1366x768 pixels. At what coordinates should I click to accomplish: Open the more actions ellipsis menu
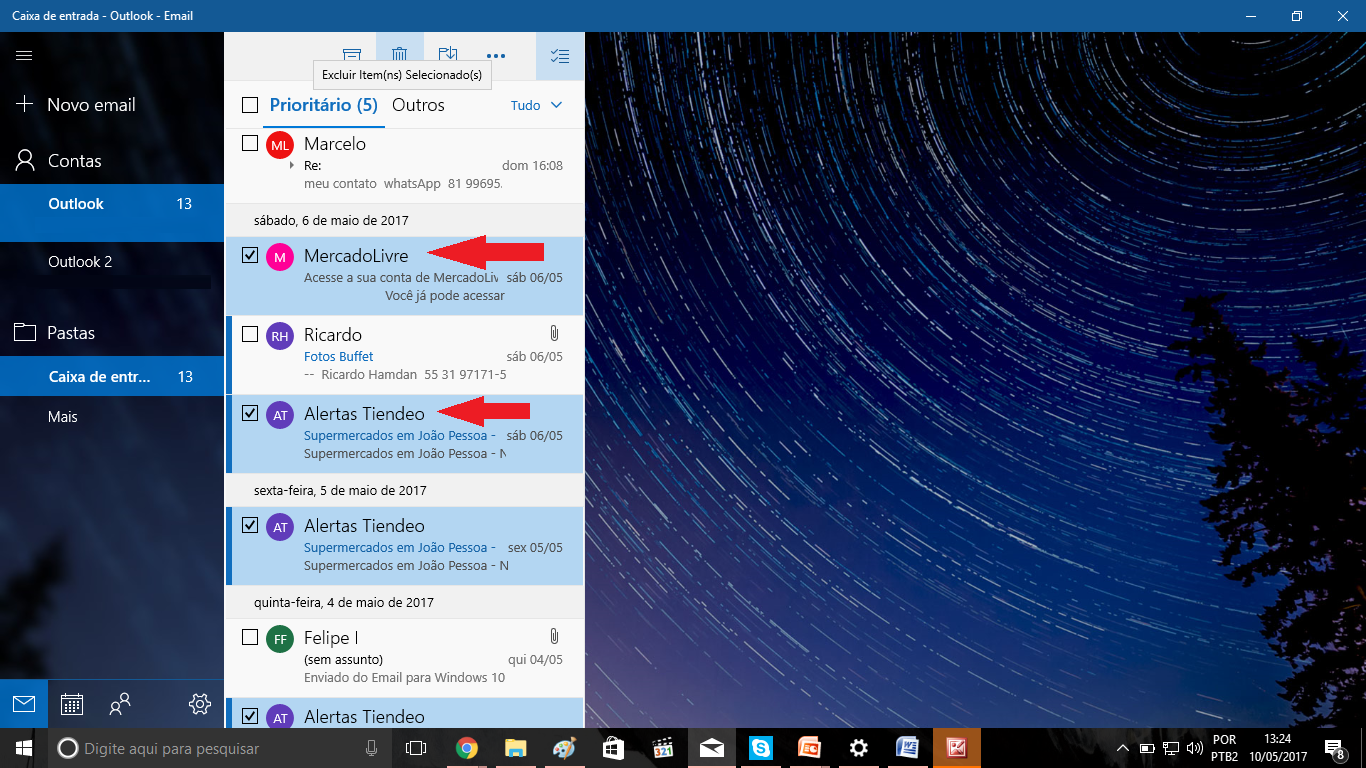tap(496, 56)
